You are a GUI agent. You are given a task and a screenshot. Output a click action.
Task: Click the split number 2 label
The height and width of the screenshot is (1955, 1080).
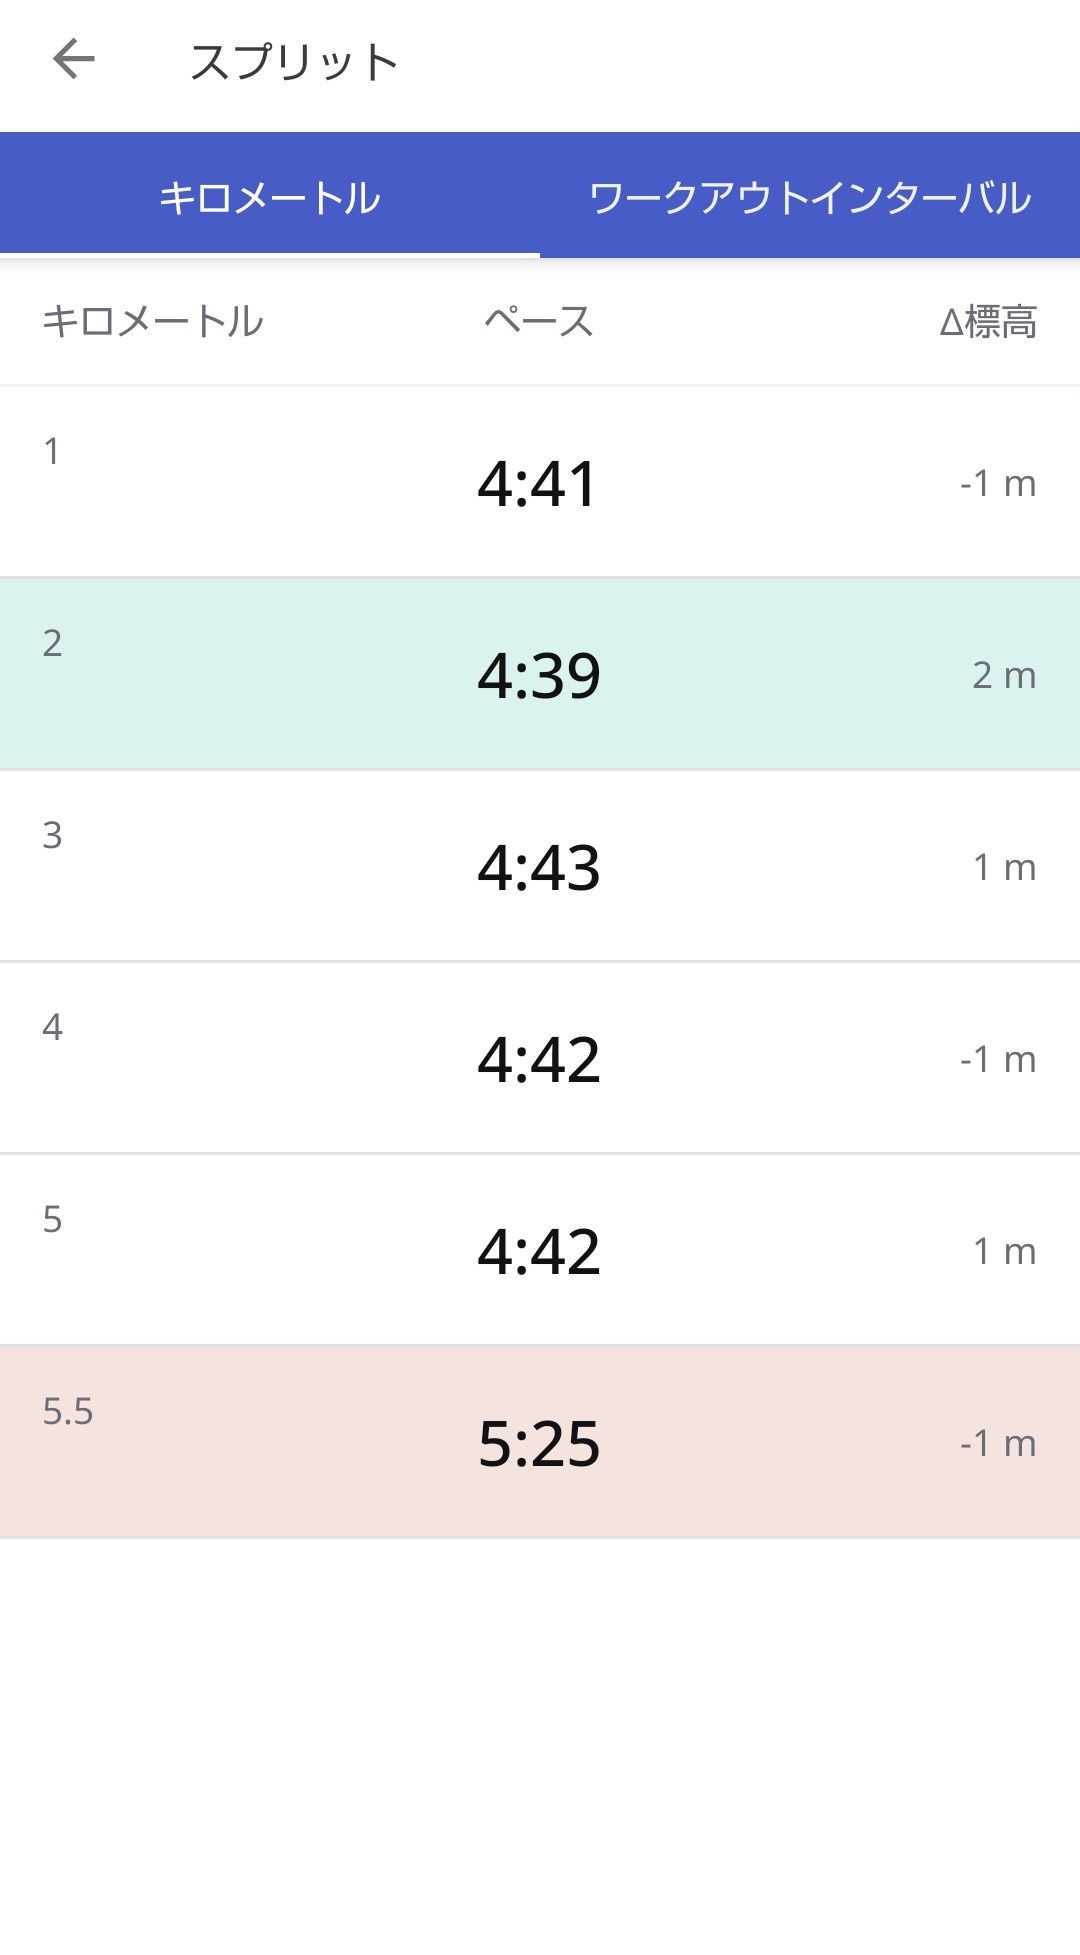52,643
